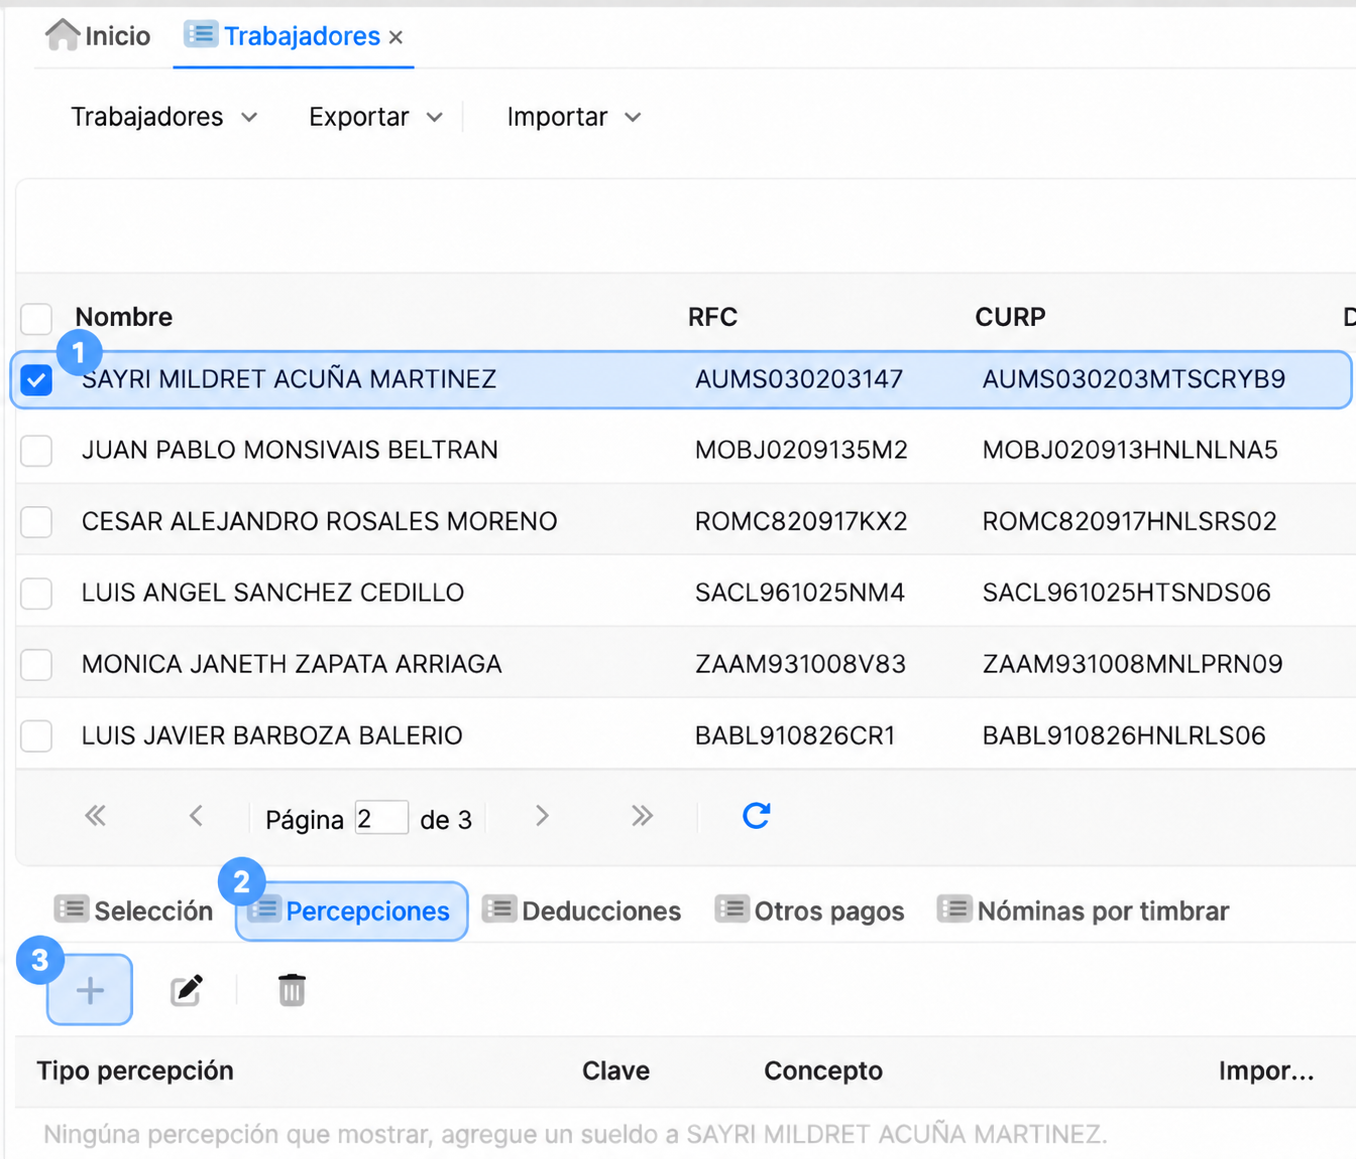
Task: Expand the Trabajadores dropdown menu
Action: (164, 117)
